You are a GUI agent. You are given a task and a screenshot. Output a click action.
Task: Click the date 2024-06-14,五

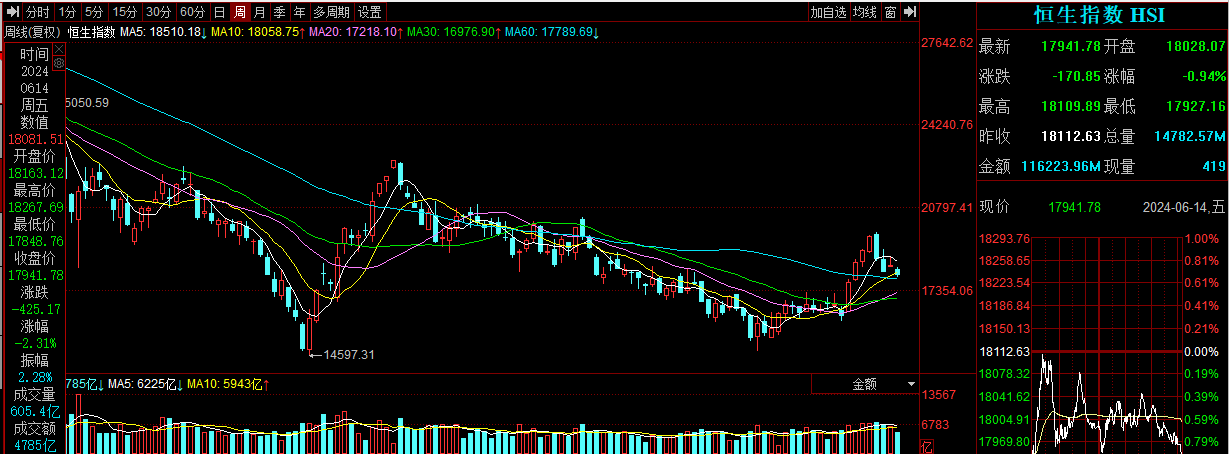(x=1183, y=207)
